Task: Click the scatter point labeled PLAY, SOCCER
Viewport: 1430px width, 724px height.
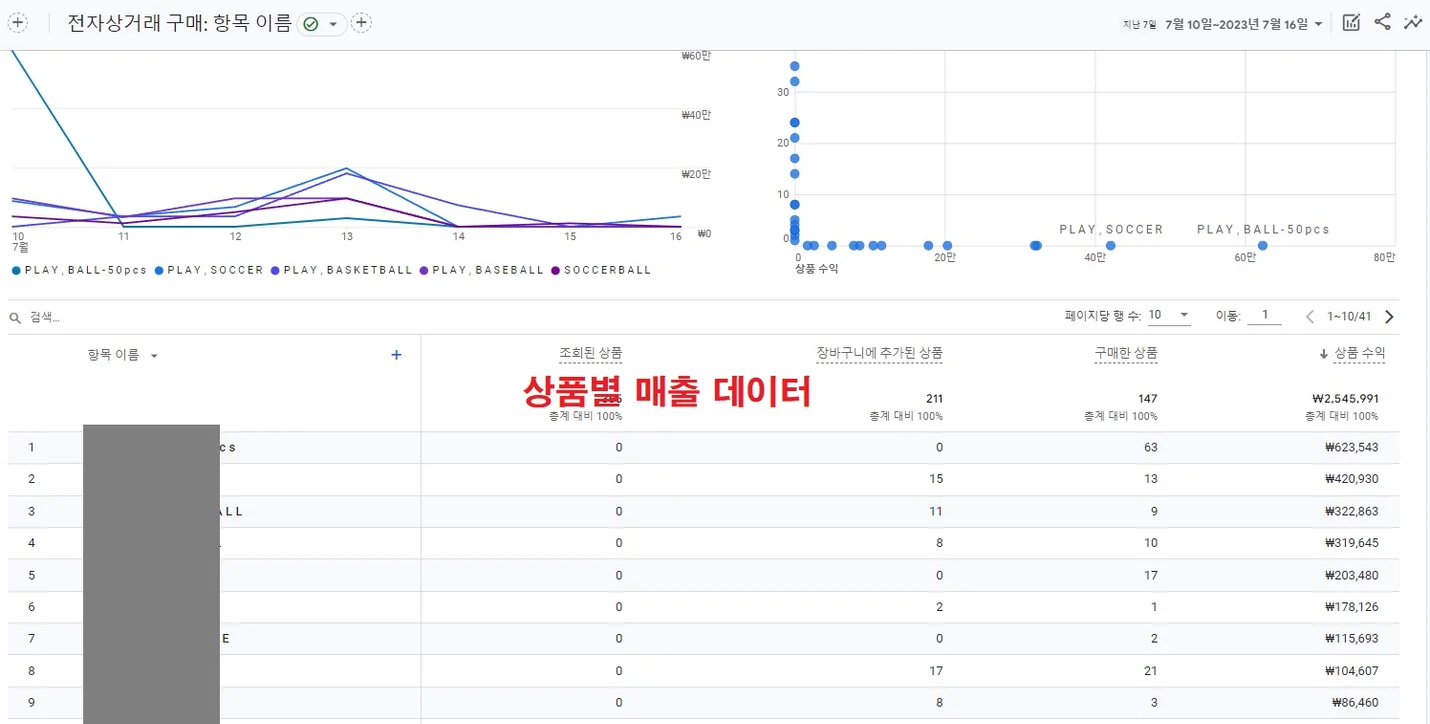Action: tap(1111, 245)
